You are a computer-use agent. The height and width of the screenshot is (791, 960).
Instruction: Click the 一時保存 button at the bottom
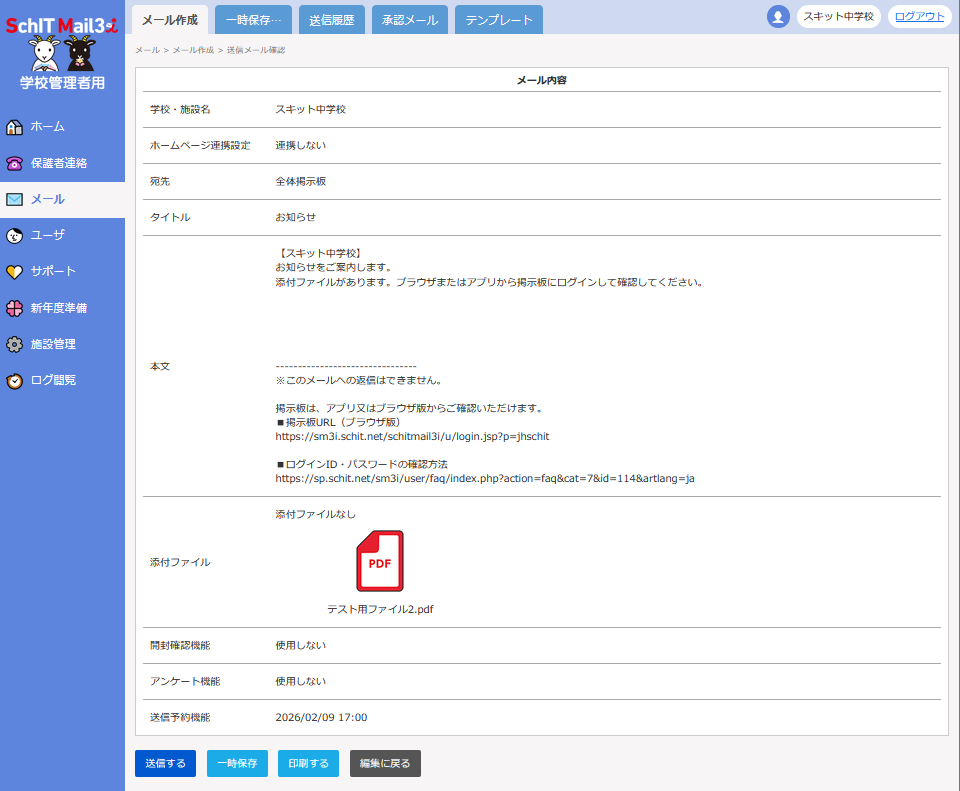pos(237,764)
